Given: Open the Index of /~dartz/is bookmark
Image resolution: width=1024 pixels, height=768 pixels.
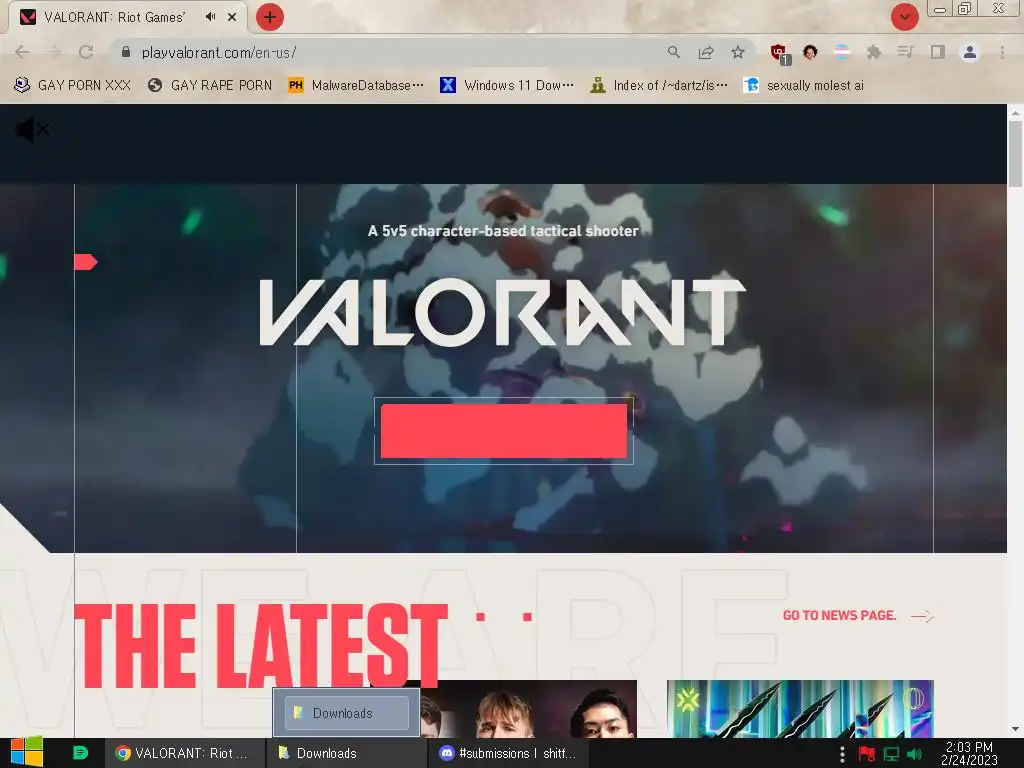Looking at the screenshot, I should pos(659,86).
